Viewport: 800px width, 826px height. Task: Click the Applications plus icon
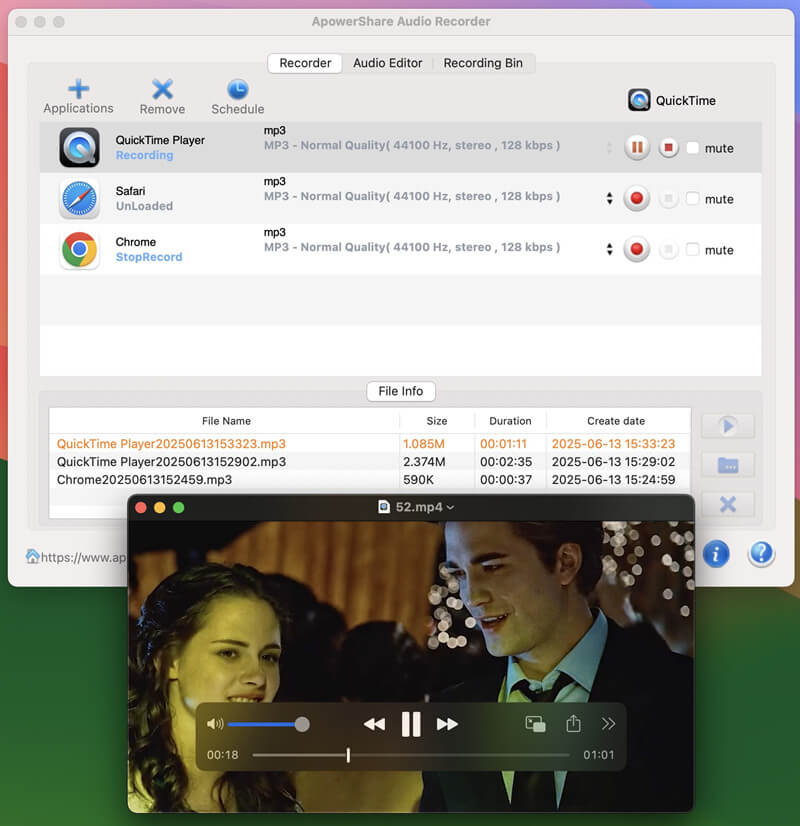[x=78, y=88]
